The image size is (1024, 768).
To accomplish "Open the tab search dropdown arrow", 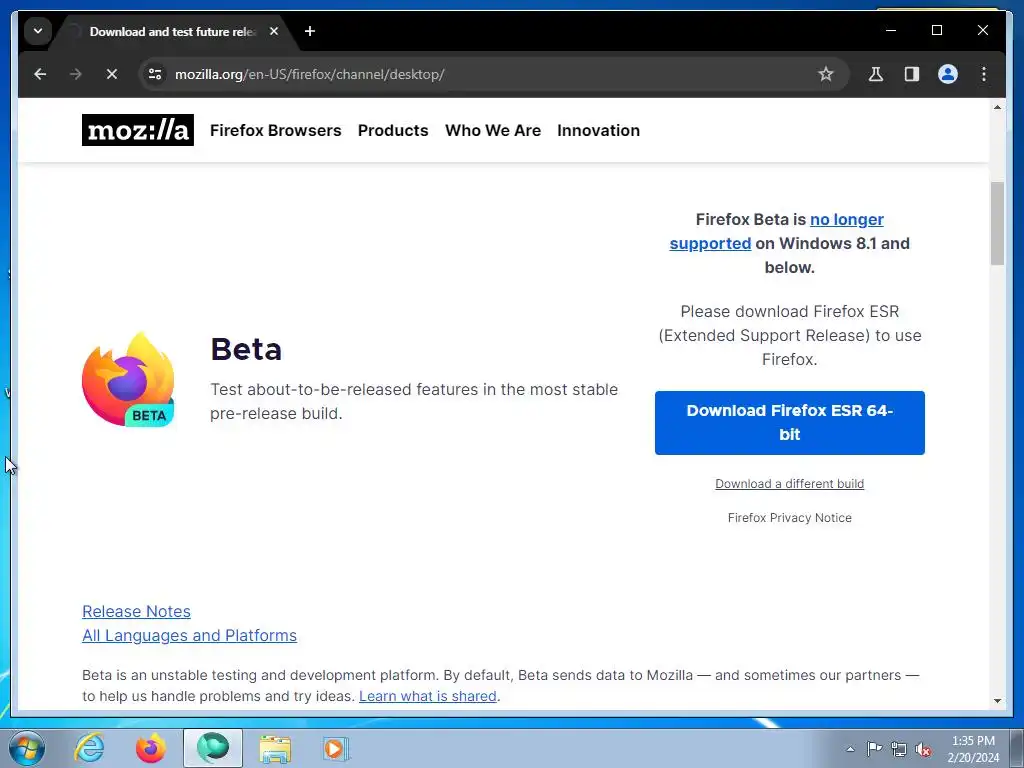I will click(38, 31).
